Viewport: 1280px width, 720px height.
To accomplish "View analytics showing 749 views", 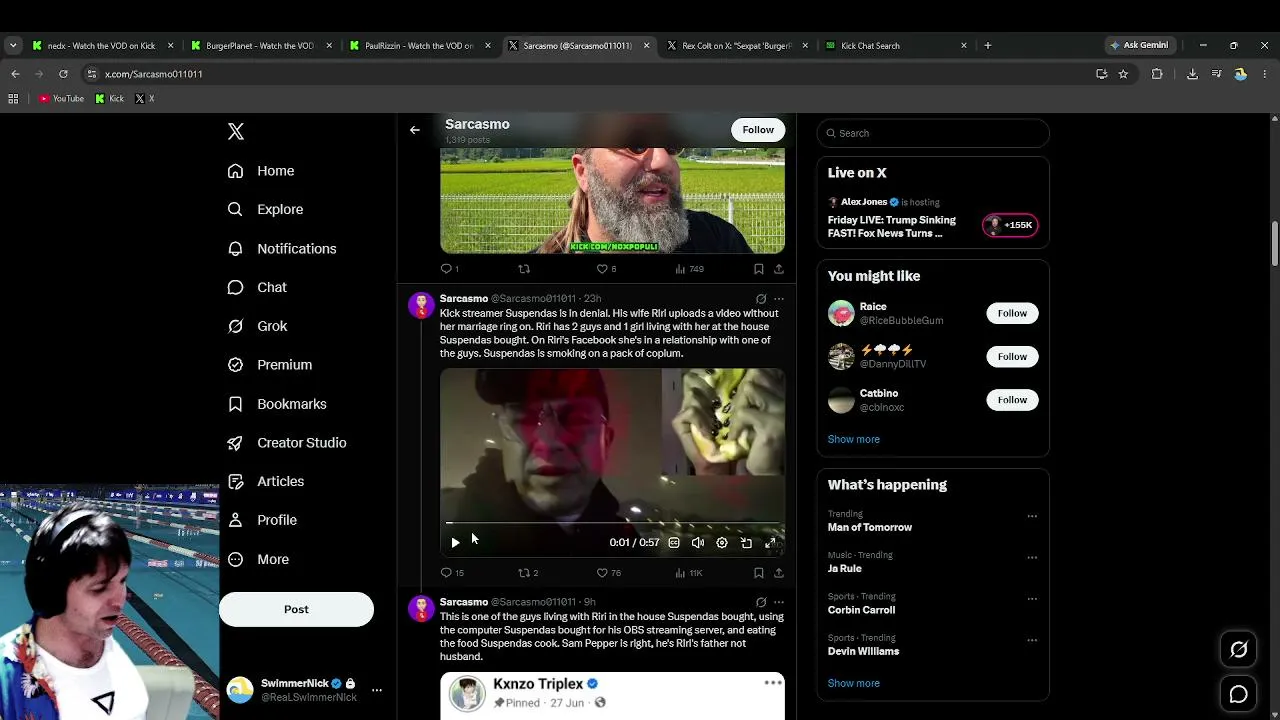I will pyautogui.click(x=690, y=269).
